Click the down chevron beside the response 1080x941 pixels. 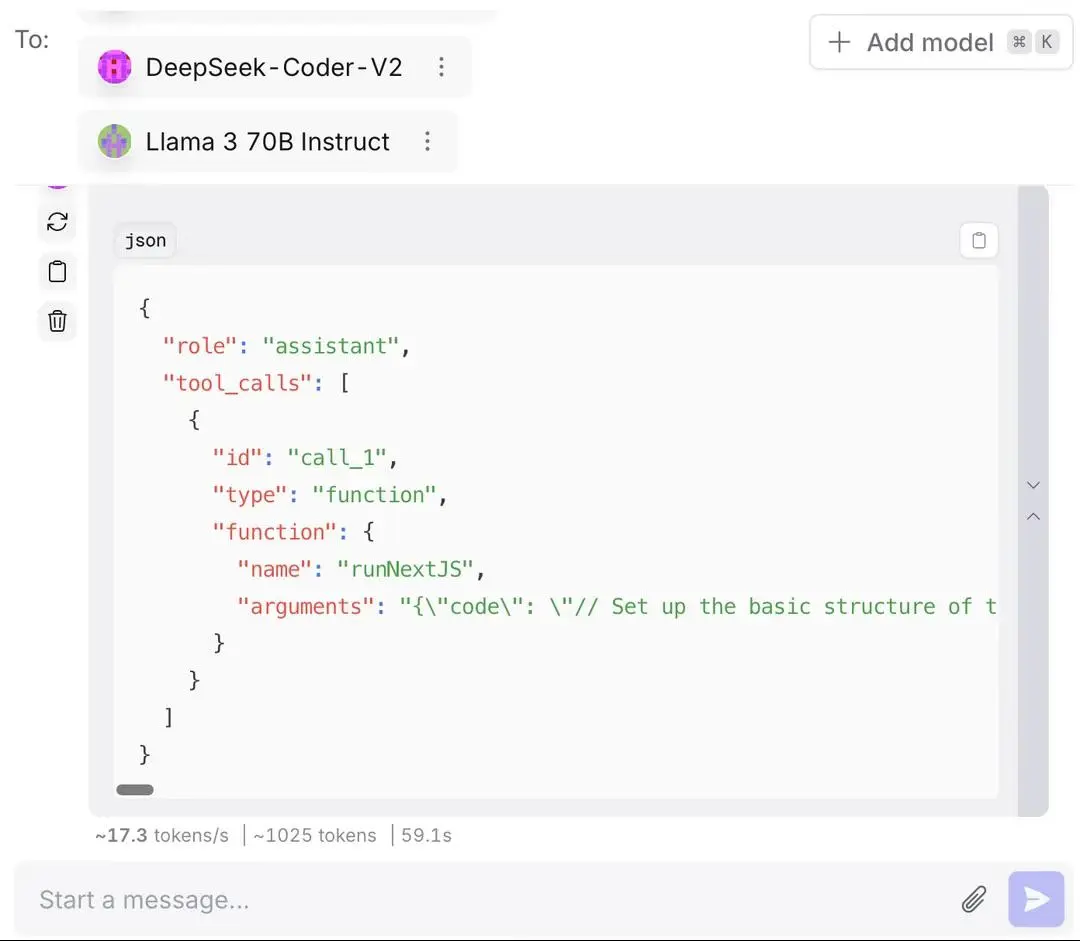click(x=1033, y=485)
